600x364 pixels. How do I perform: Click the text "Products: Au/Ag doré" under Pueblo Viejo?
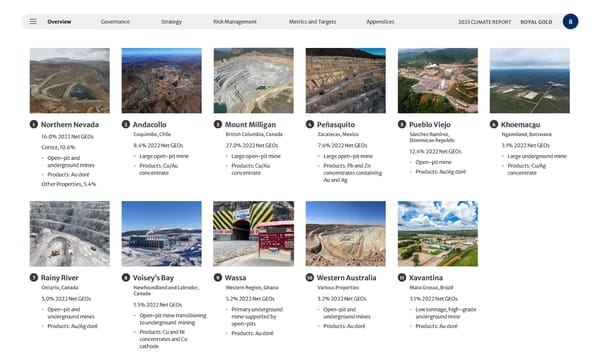[440, 172]
